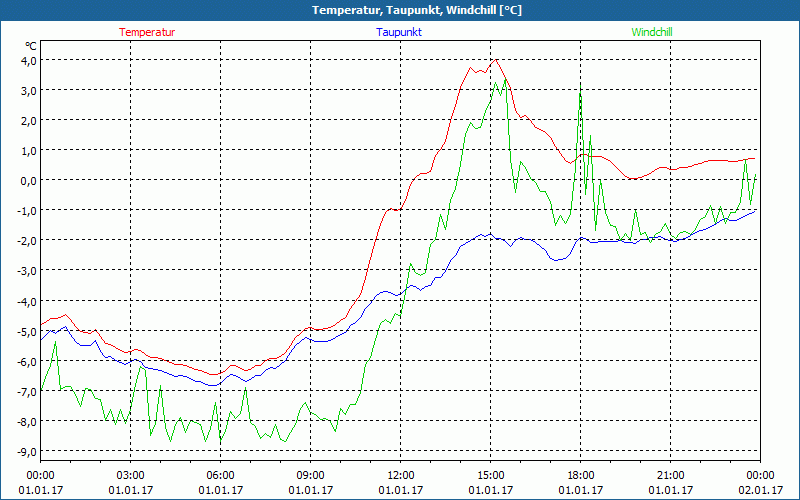Screen dimensions: 800x500
Task: Click the '01.01.17' date under 15:00
Action: click(x=491, y=490)
